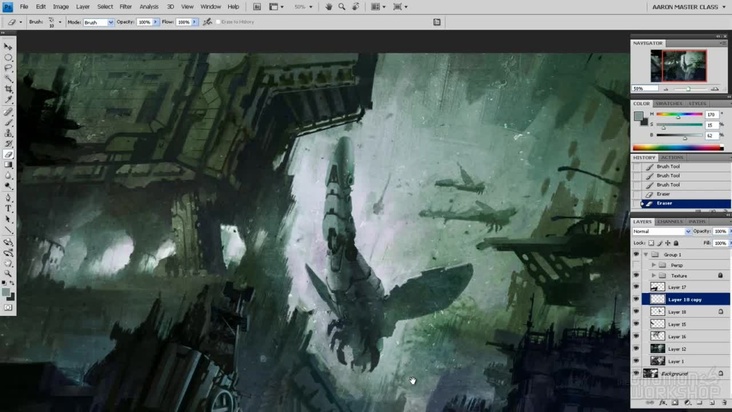The height and width of the screenshot is (412, 732).
Task: Toggle visibility of Layer 12
Action: [636, 349]
